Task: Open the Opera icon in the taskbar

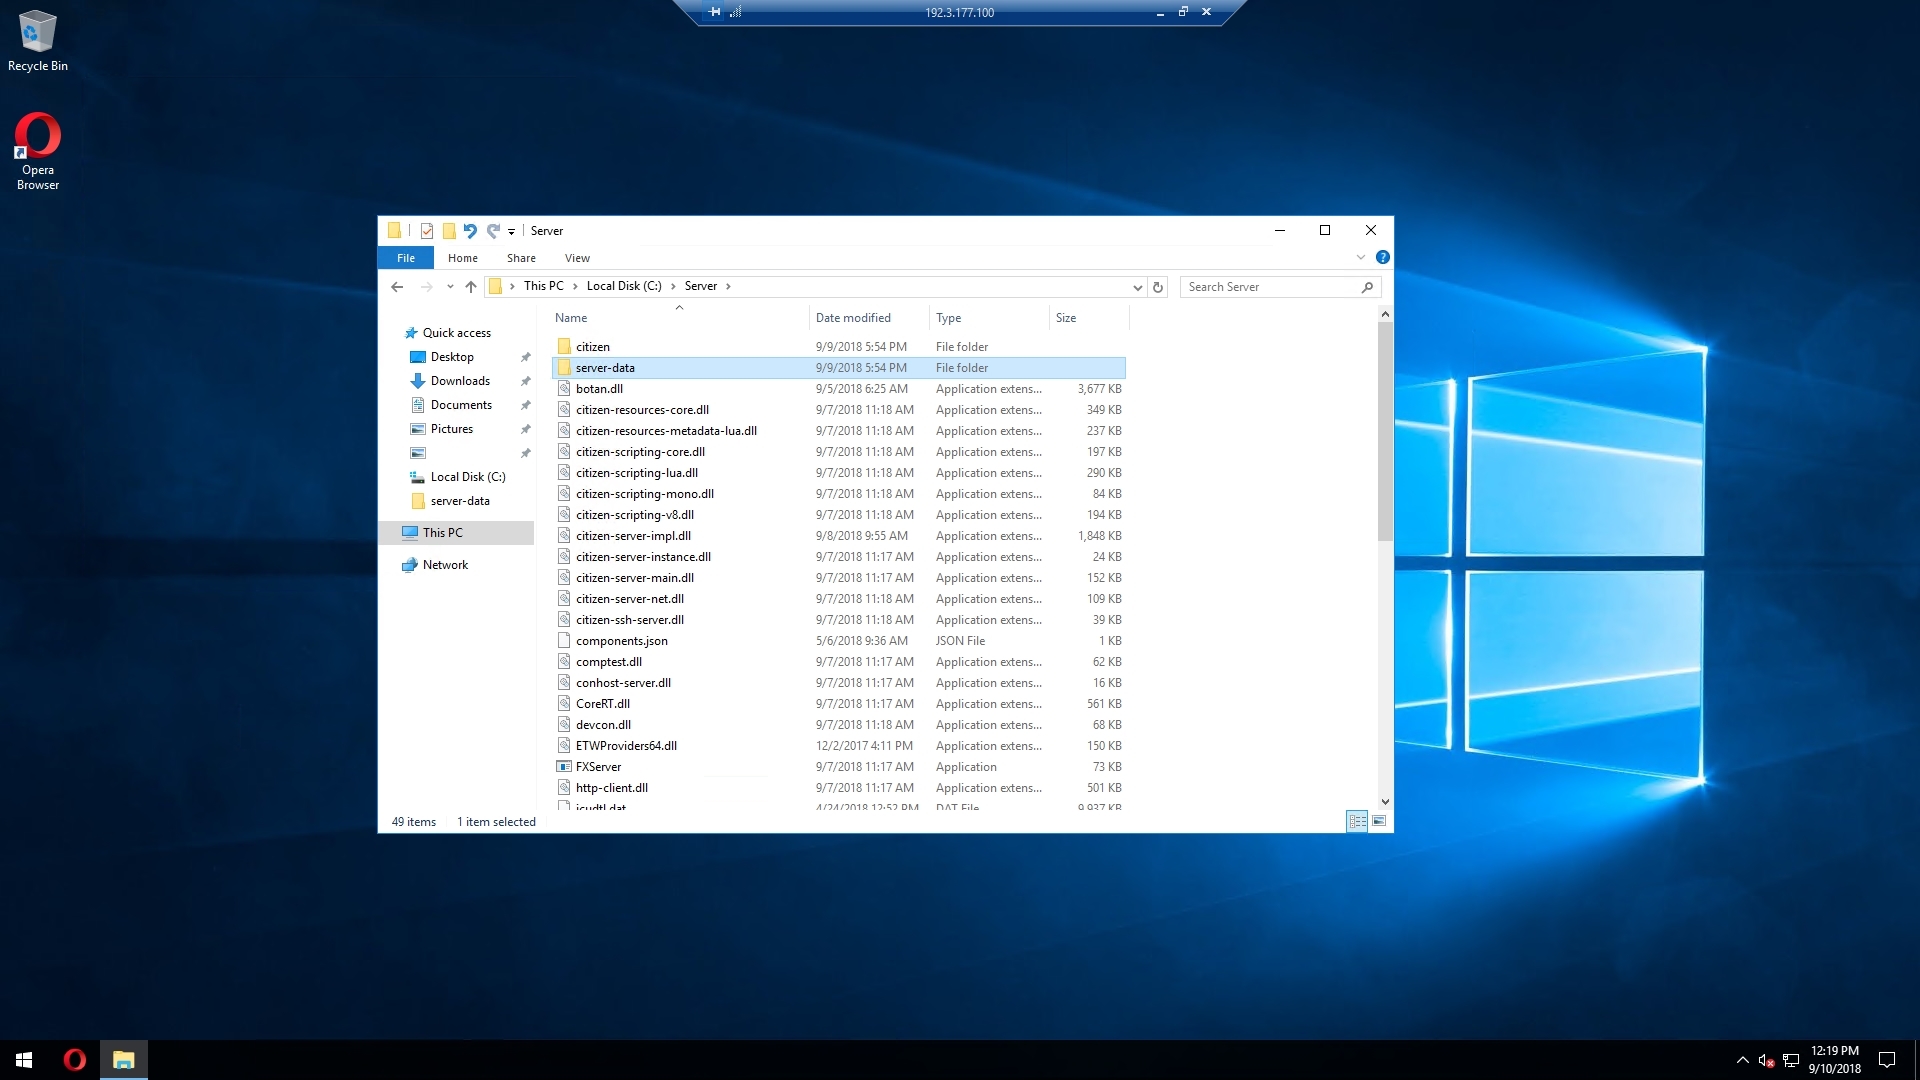Action: point(75,1060)
